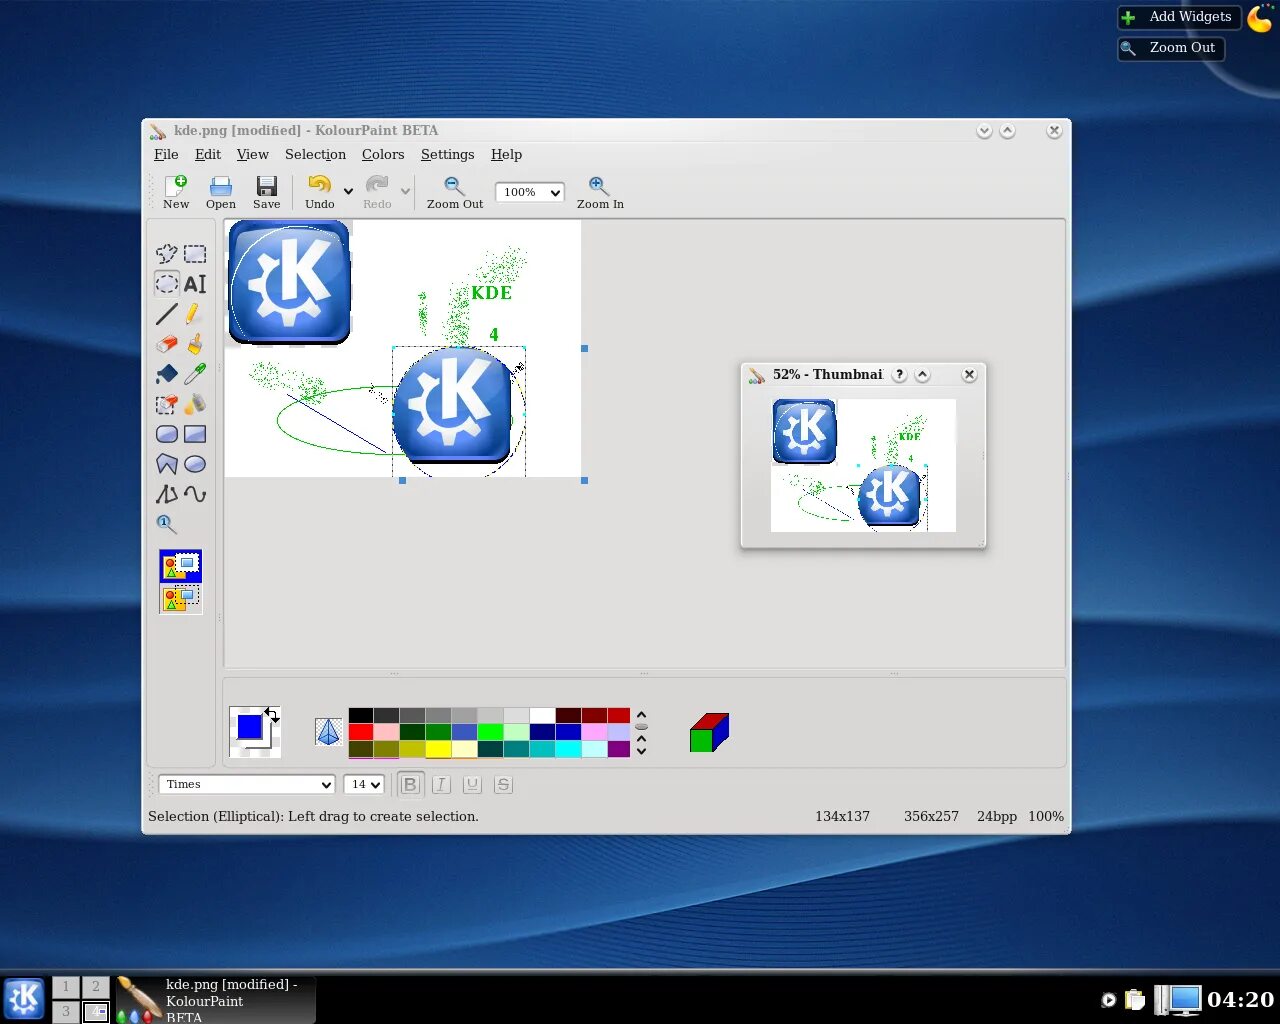Open the Help menu
This screenshot has width=1280, height=1024.
click(506, 154)
